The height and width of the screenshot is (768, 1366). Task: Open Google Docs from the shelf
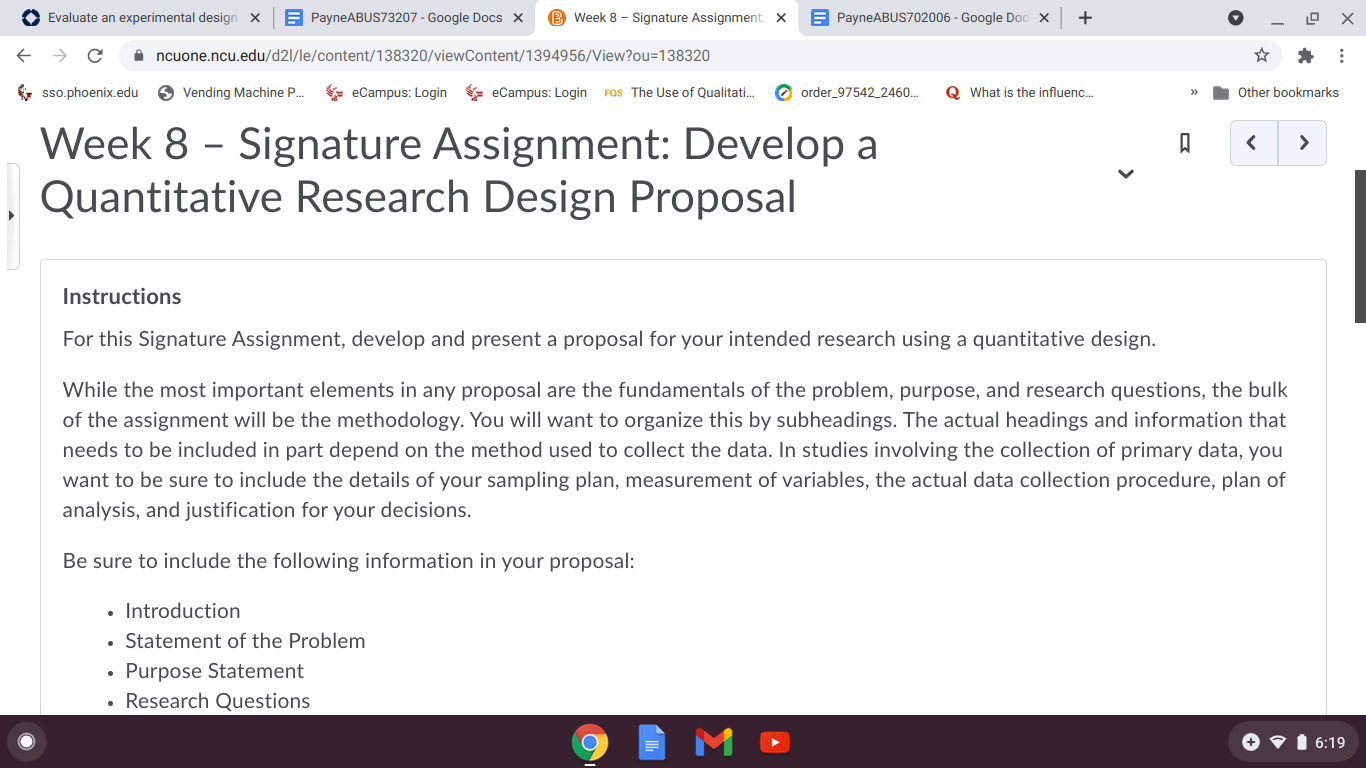(652, 742)
